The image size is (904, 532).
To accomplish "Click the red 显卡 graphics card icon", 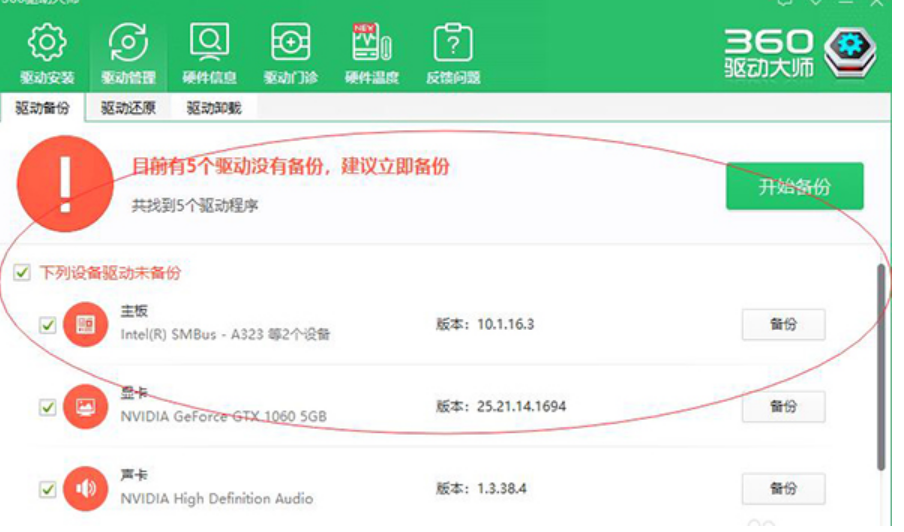I will [85, 407].
